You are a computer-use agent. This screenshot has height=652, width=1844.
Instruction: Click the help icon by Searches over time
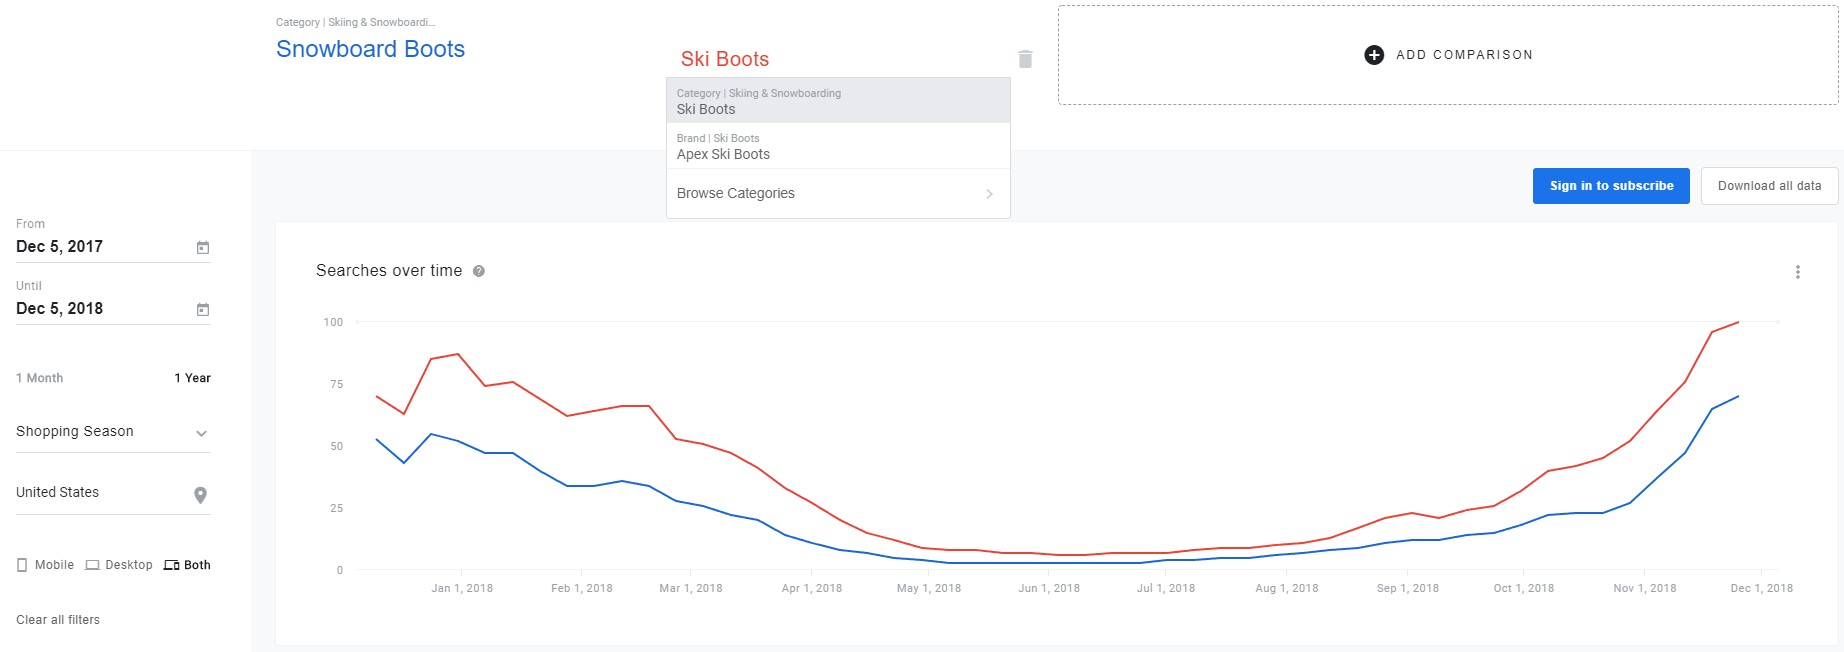tap(479, 271)
